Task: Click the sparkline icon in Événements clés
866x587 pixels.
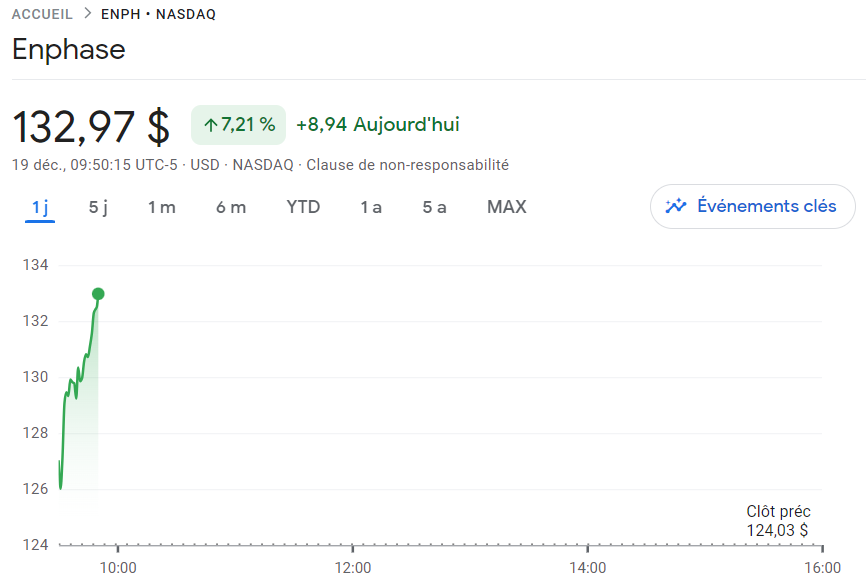Action: [675, 206]
